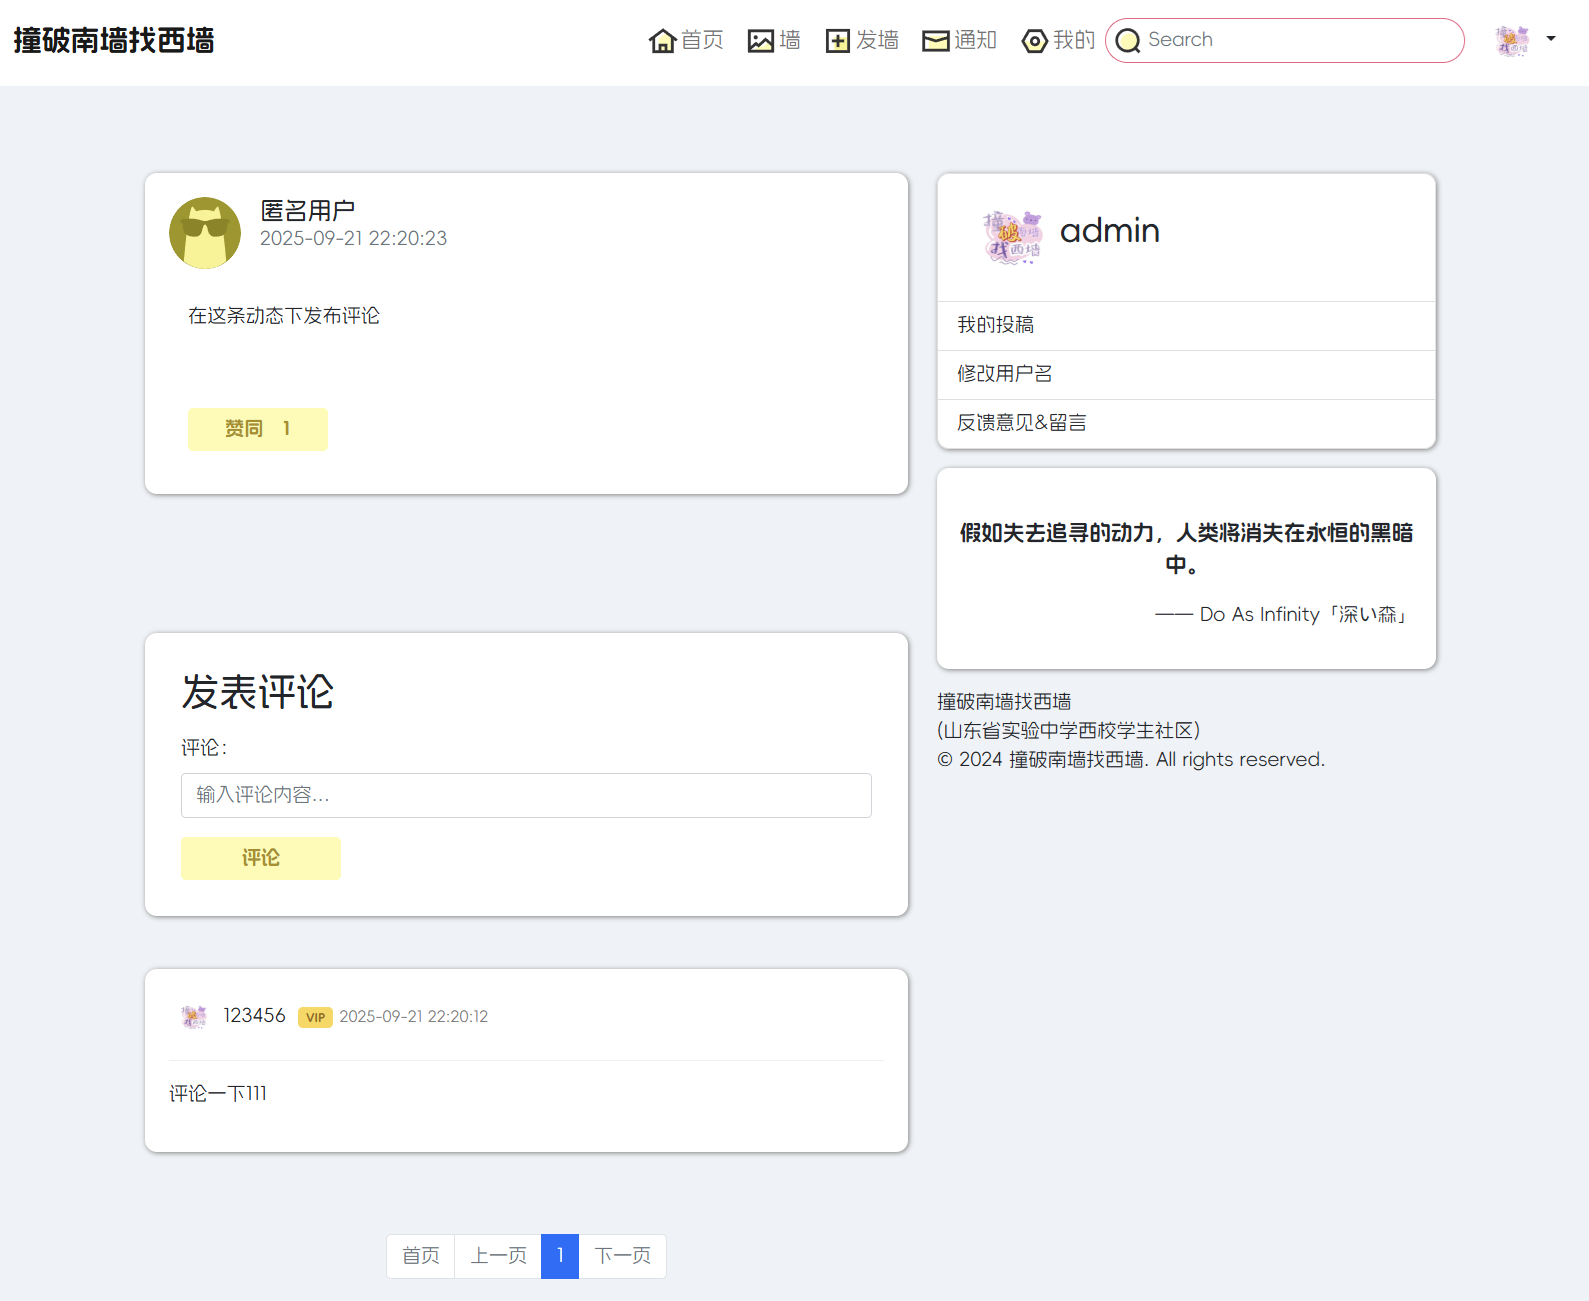Click the post text 在这条动态下发布评论
Image resolution: width=1589 pixels, height=1301 pixels.
coord(284,316)
